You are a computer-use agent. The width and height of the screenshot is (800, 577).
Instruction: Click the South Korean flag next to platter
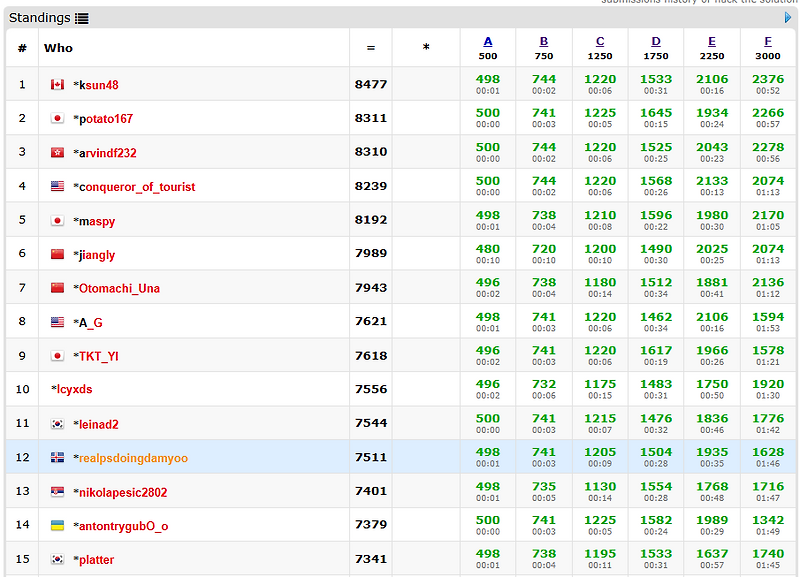[x=57, y=559]
